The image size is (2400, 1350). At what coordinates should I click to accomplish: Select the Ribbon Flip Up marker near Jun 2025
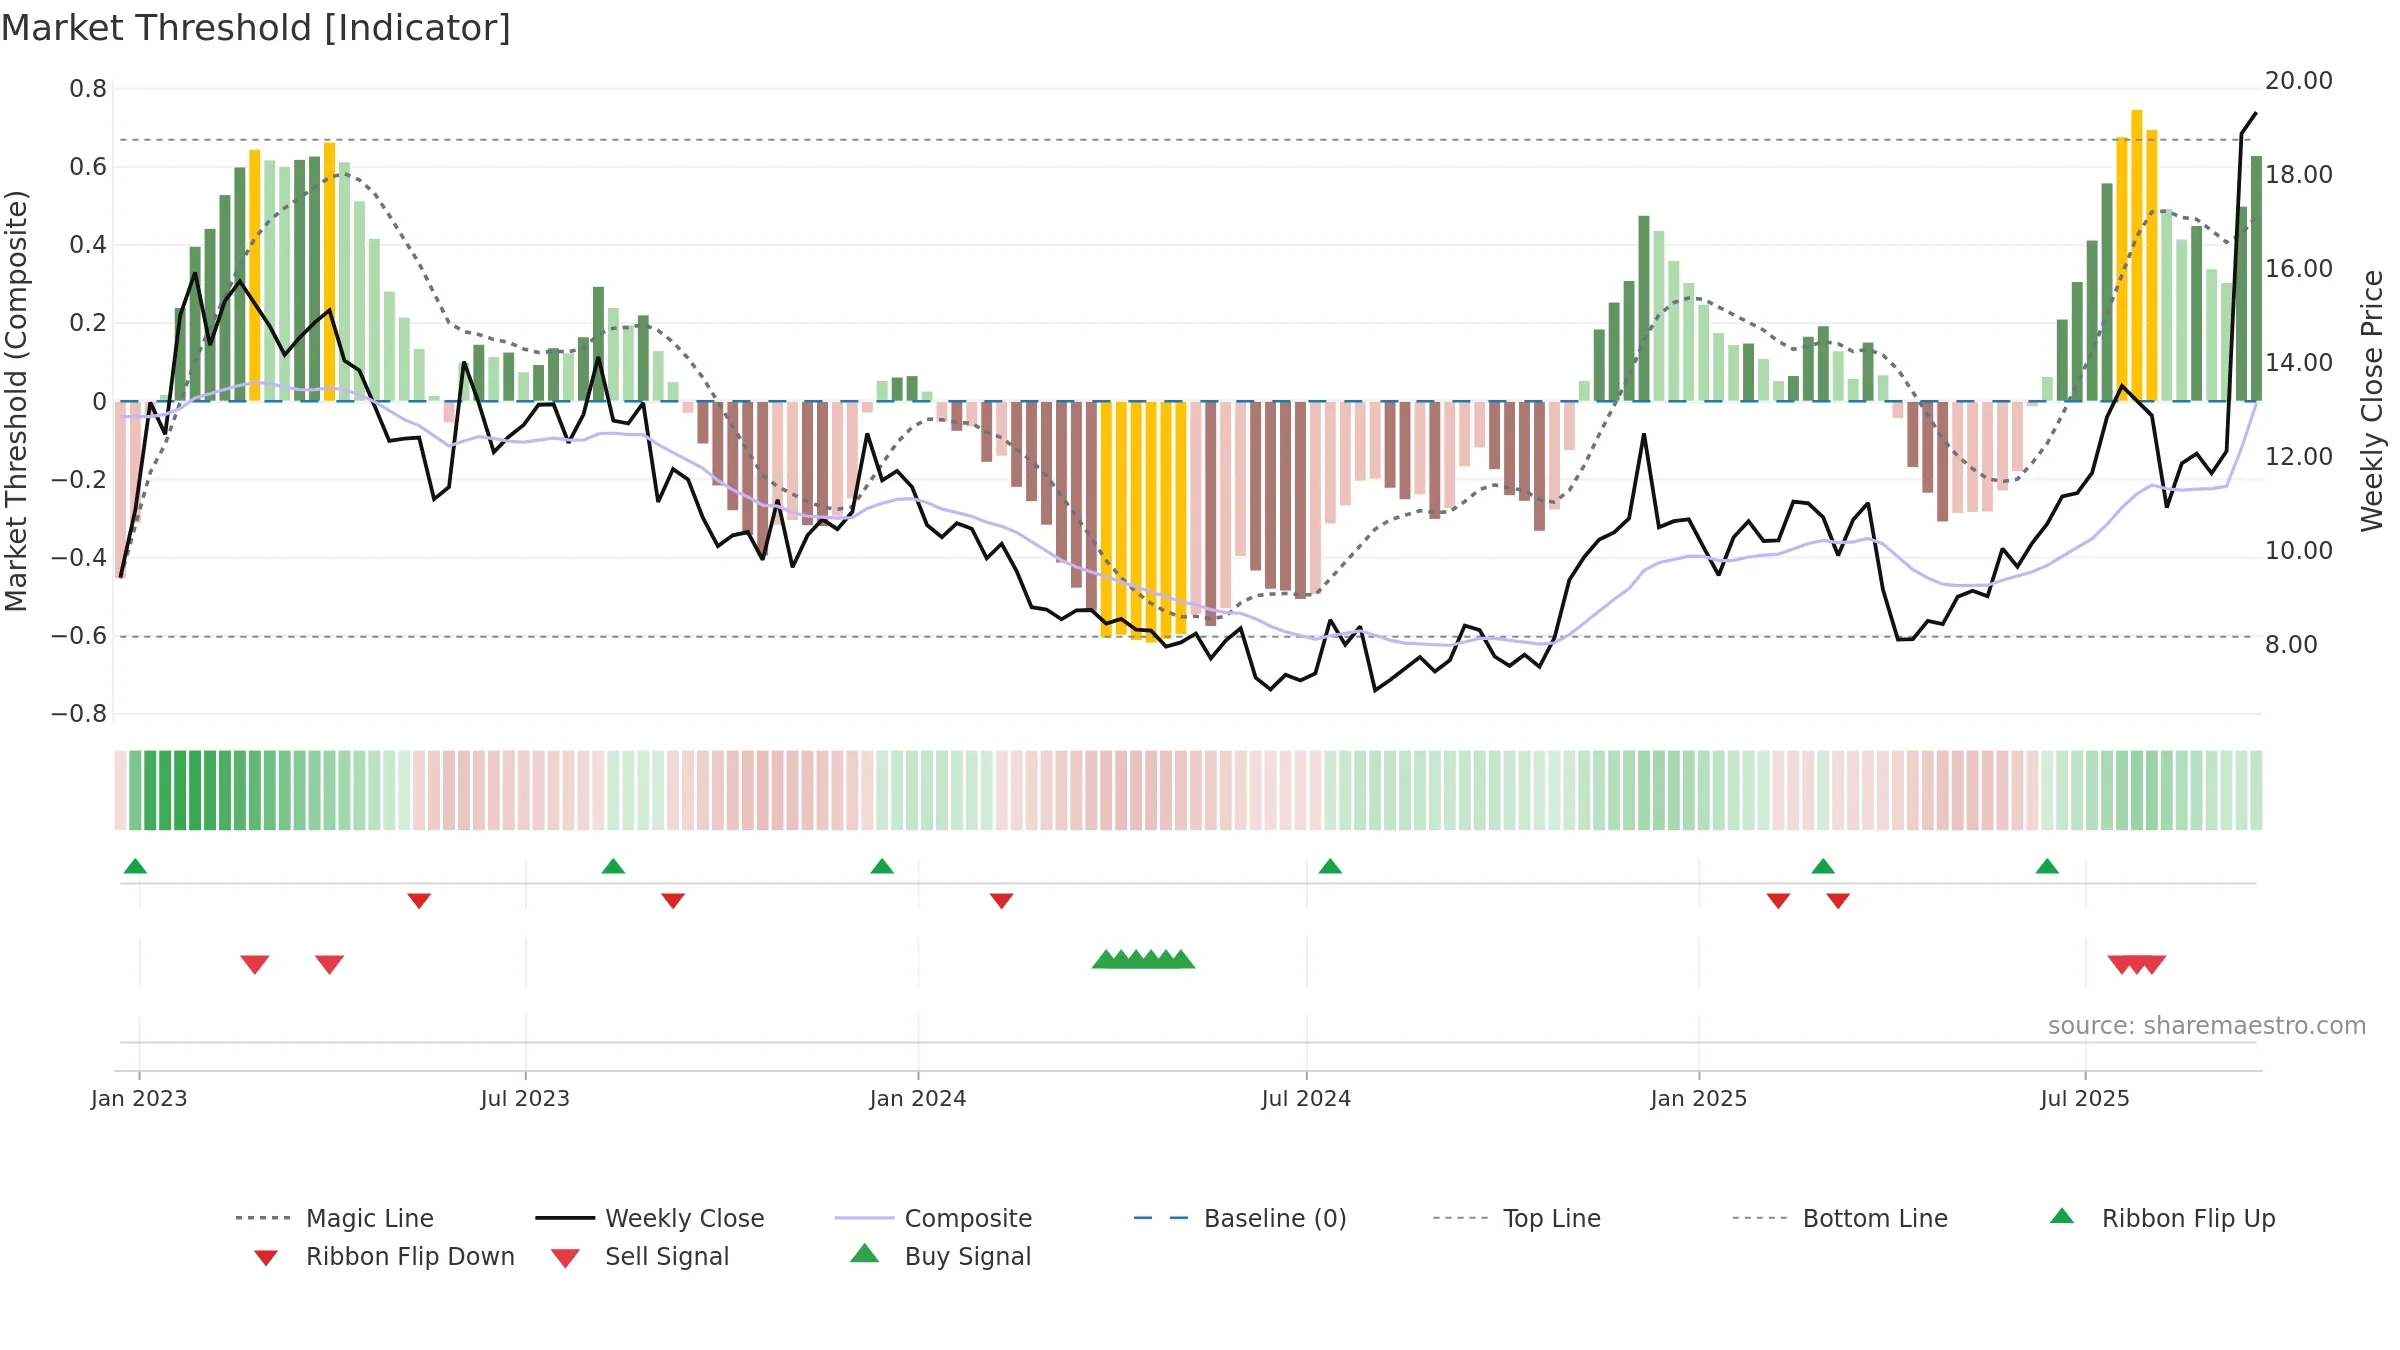click(x=2047, y=866)
